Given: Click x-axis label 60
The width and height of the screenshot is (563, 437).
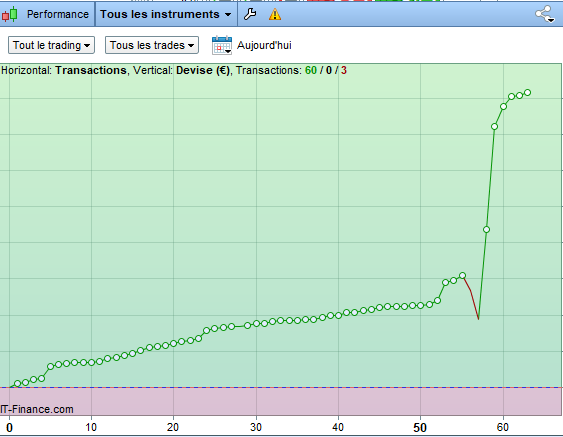Looking at the screenshot, I should point(503,427).
